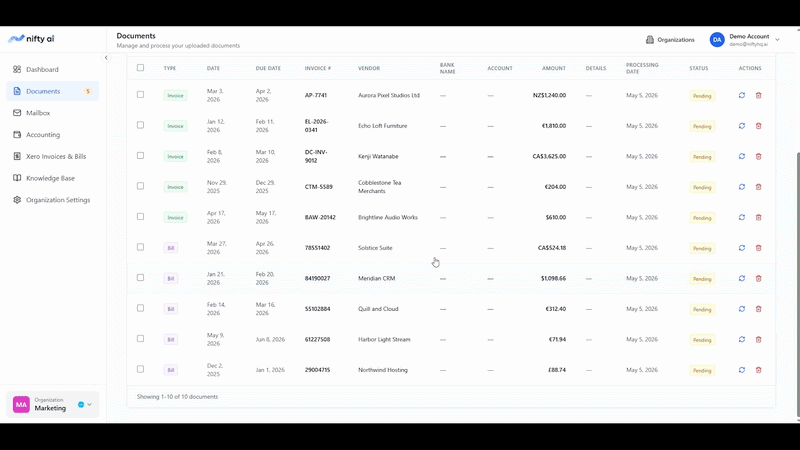Delete the Northwind Hosting bill

click(759, 370)
